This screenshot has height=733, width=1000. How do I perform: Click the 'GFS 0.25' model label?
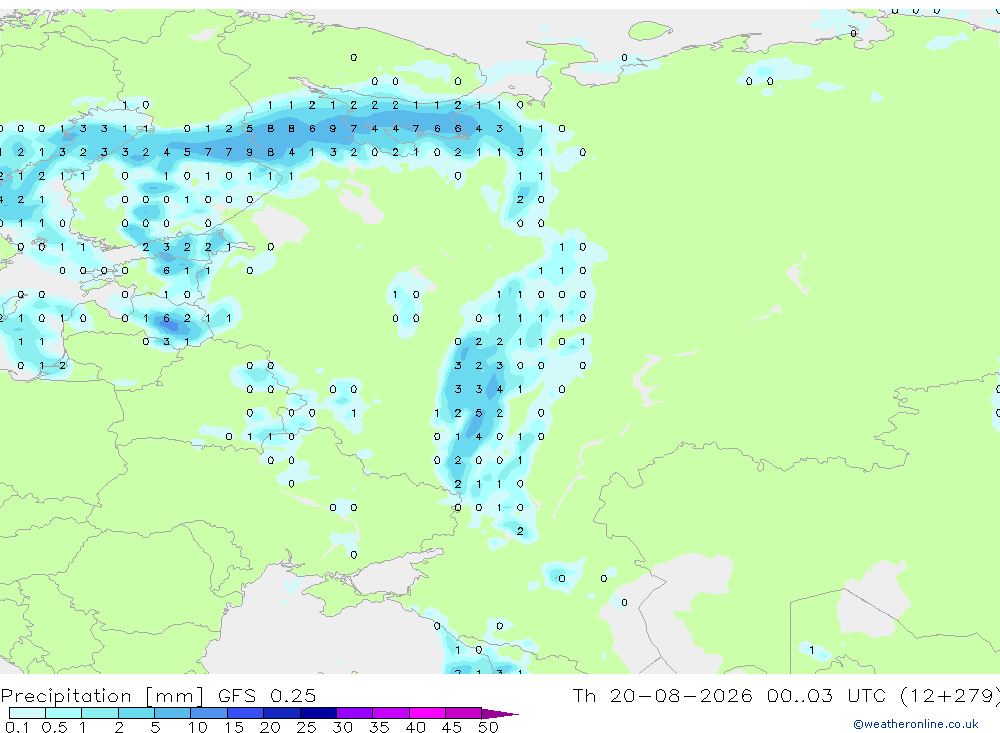[x=267, y=695]
